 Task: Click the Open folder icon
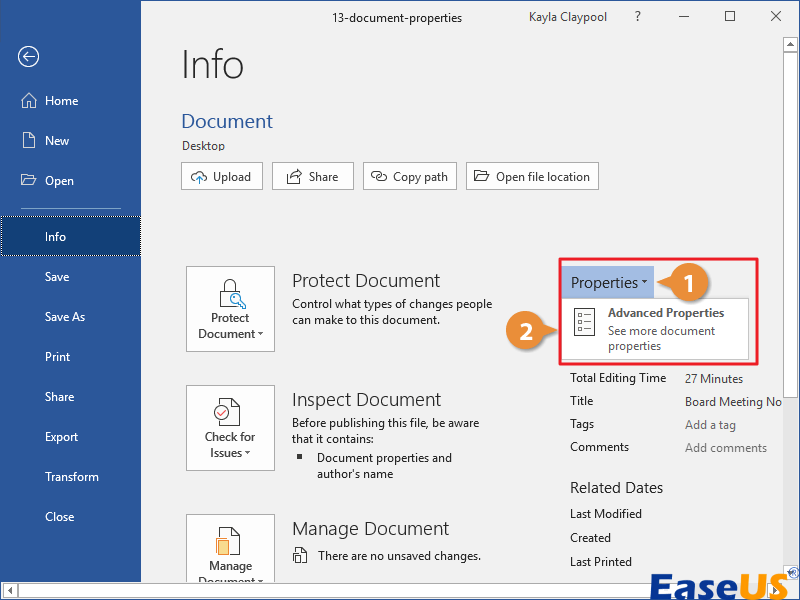coord(28,181)
